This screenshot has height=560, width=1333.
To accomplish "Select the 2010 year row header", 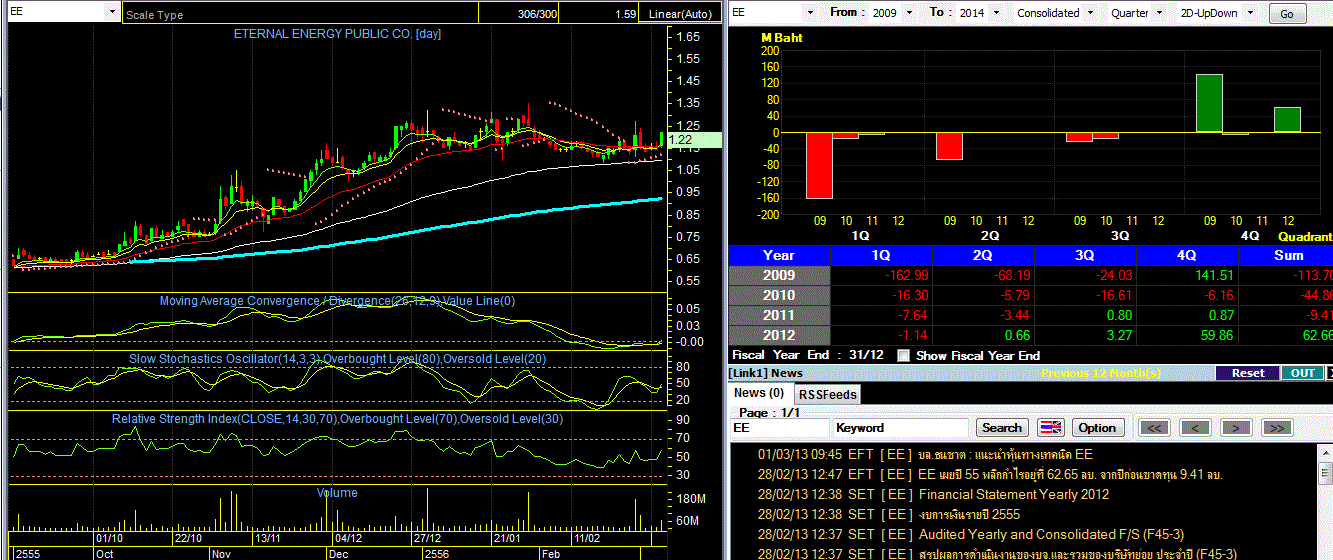I will click(x=779, y=295).
